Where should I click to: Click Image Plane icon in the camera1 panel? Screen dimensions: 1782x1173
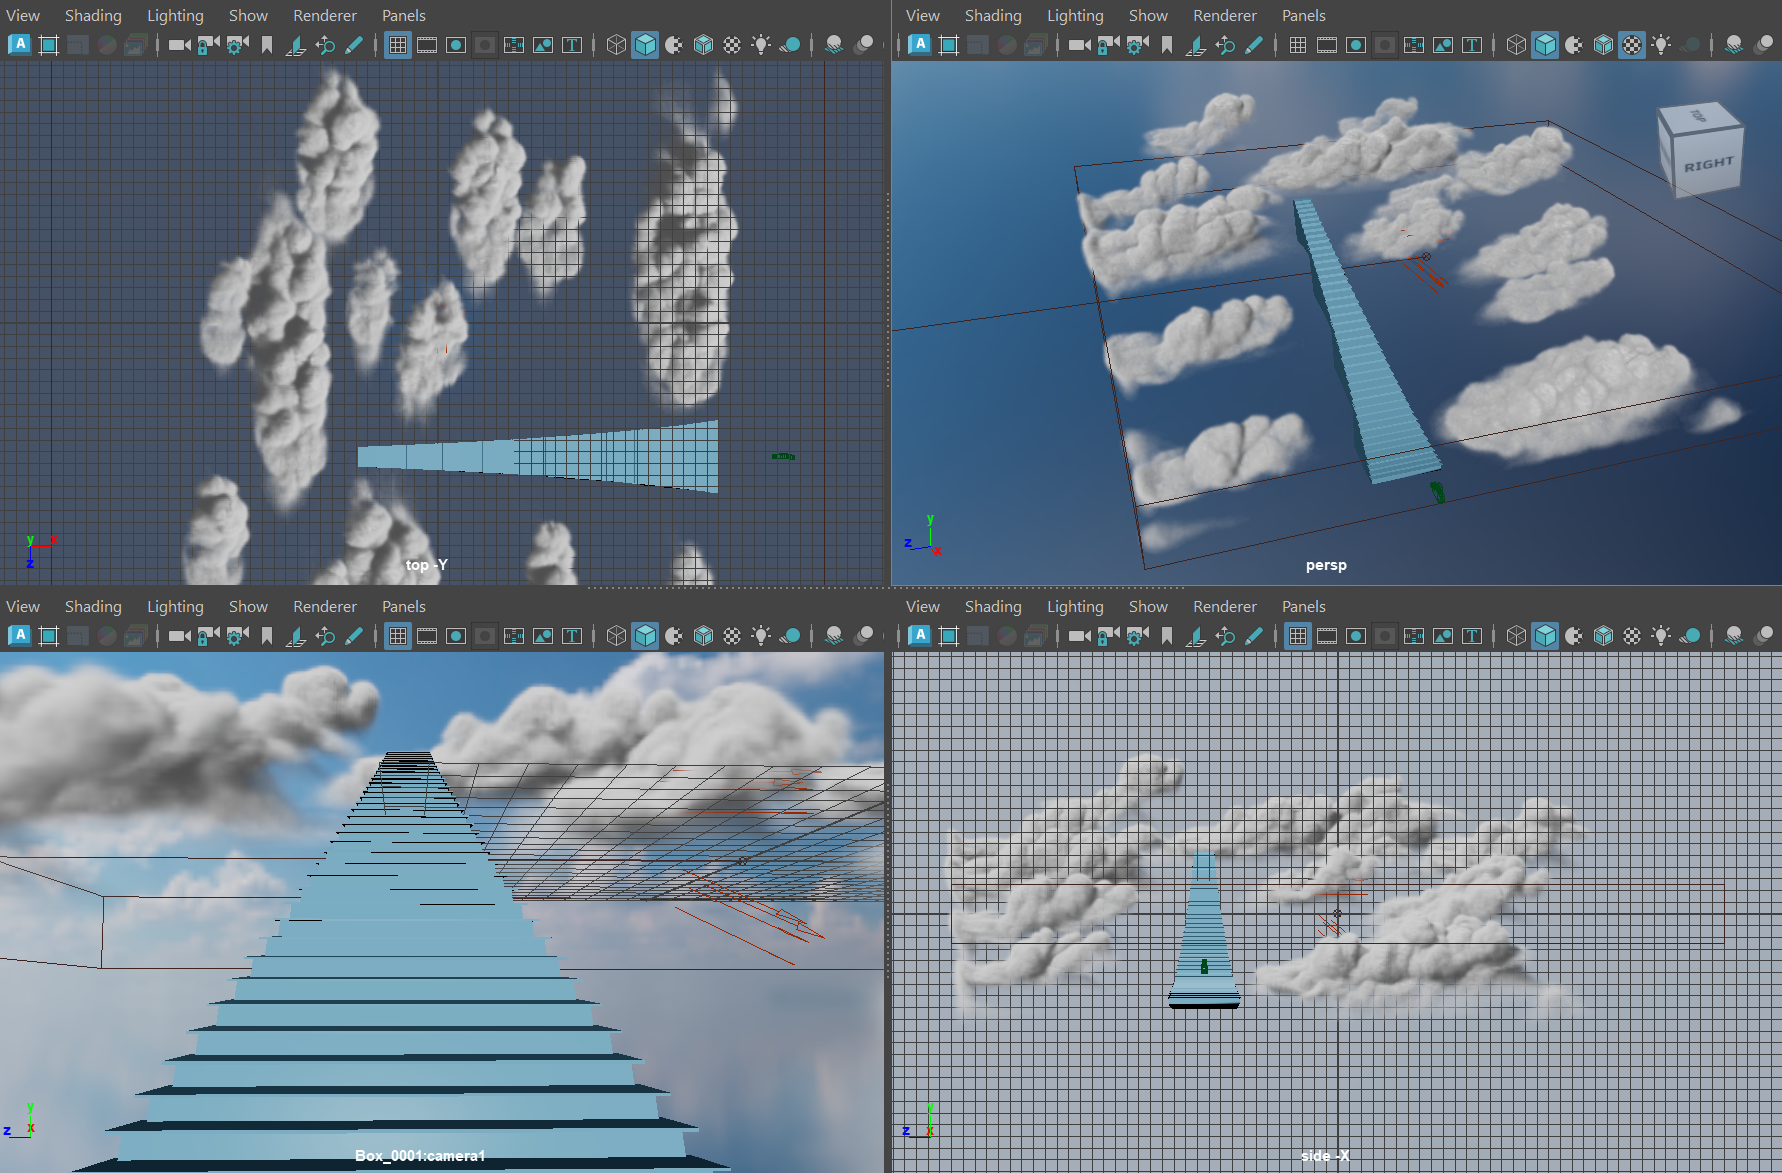pos(296,636)
